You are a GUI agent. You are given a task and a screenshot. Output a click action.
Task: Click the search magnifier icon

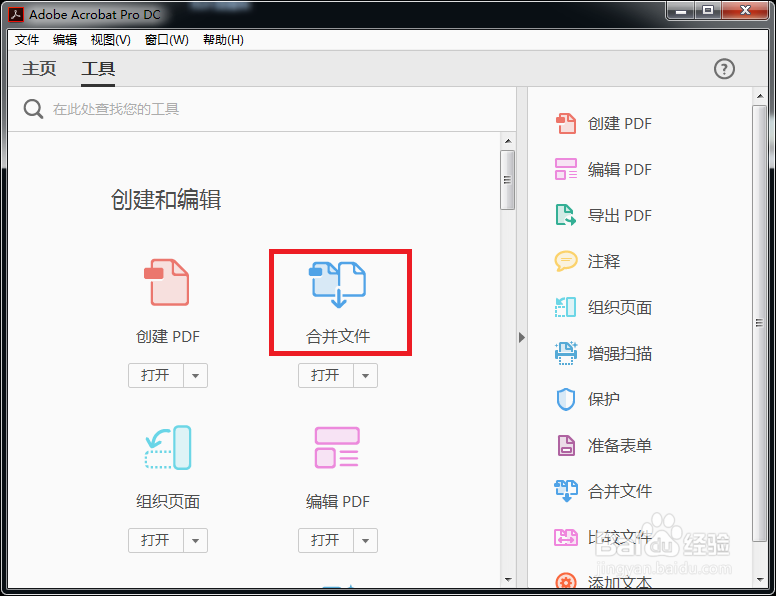[x=33, y=109]
